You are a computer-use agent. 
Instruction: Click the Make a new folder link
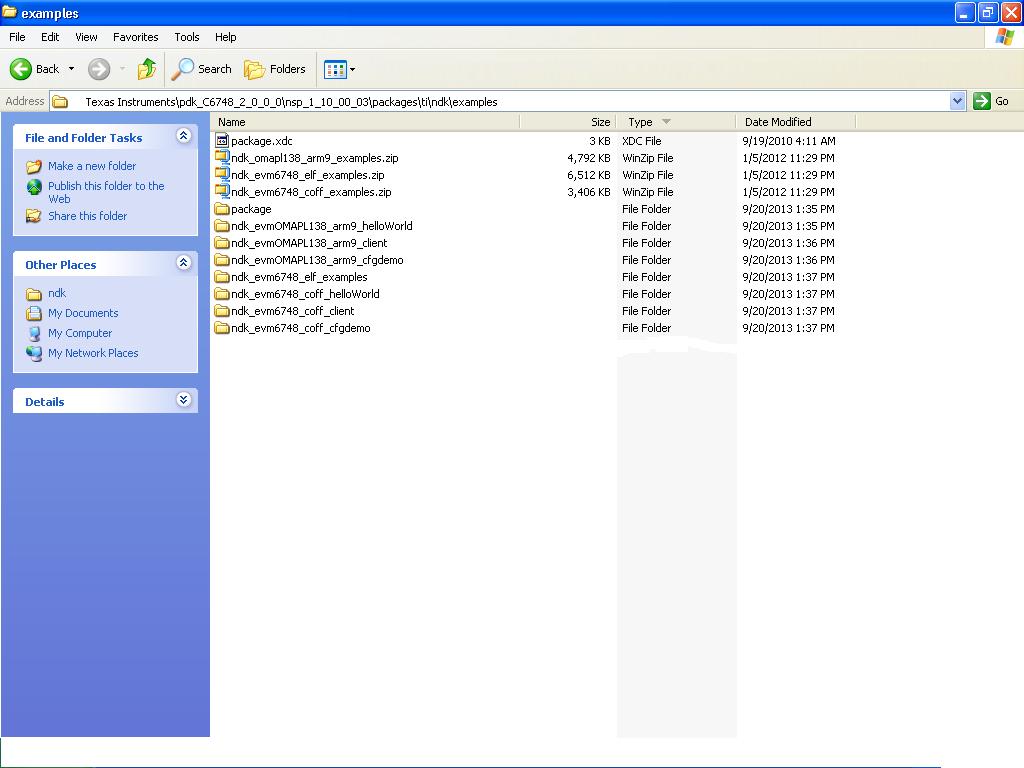point(92,166)
